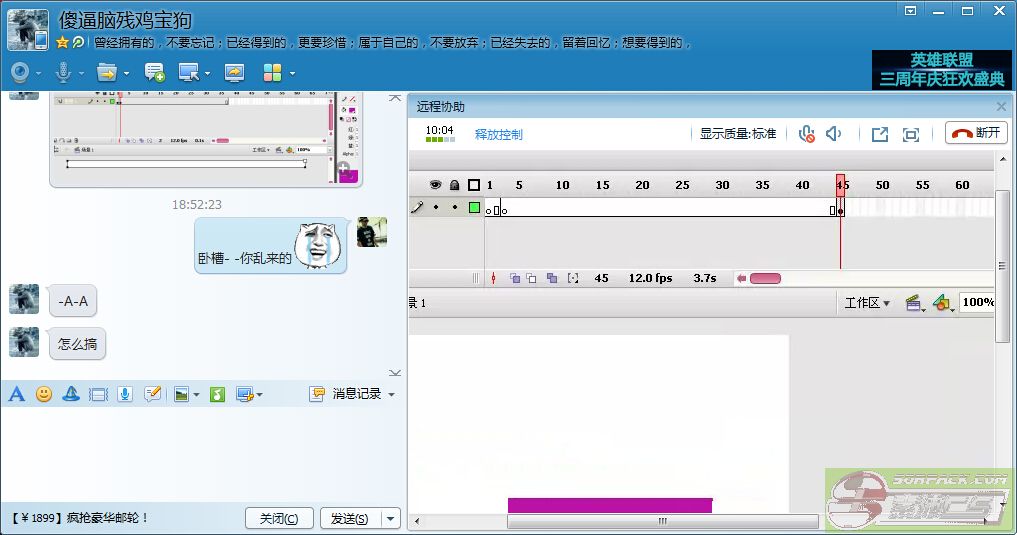This screenshot has width=1017, height=535.
Task: Open the emoji smiley picker
Action: [44, 394]
